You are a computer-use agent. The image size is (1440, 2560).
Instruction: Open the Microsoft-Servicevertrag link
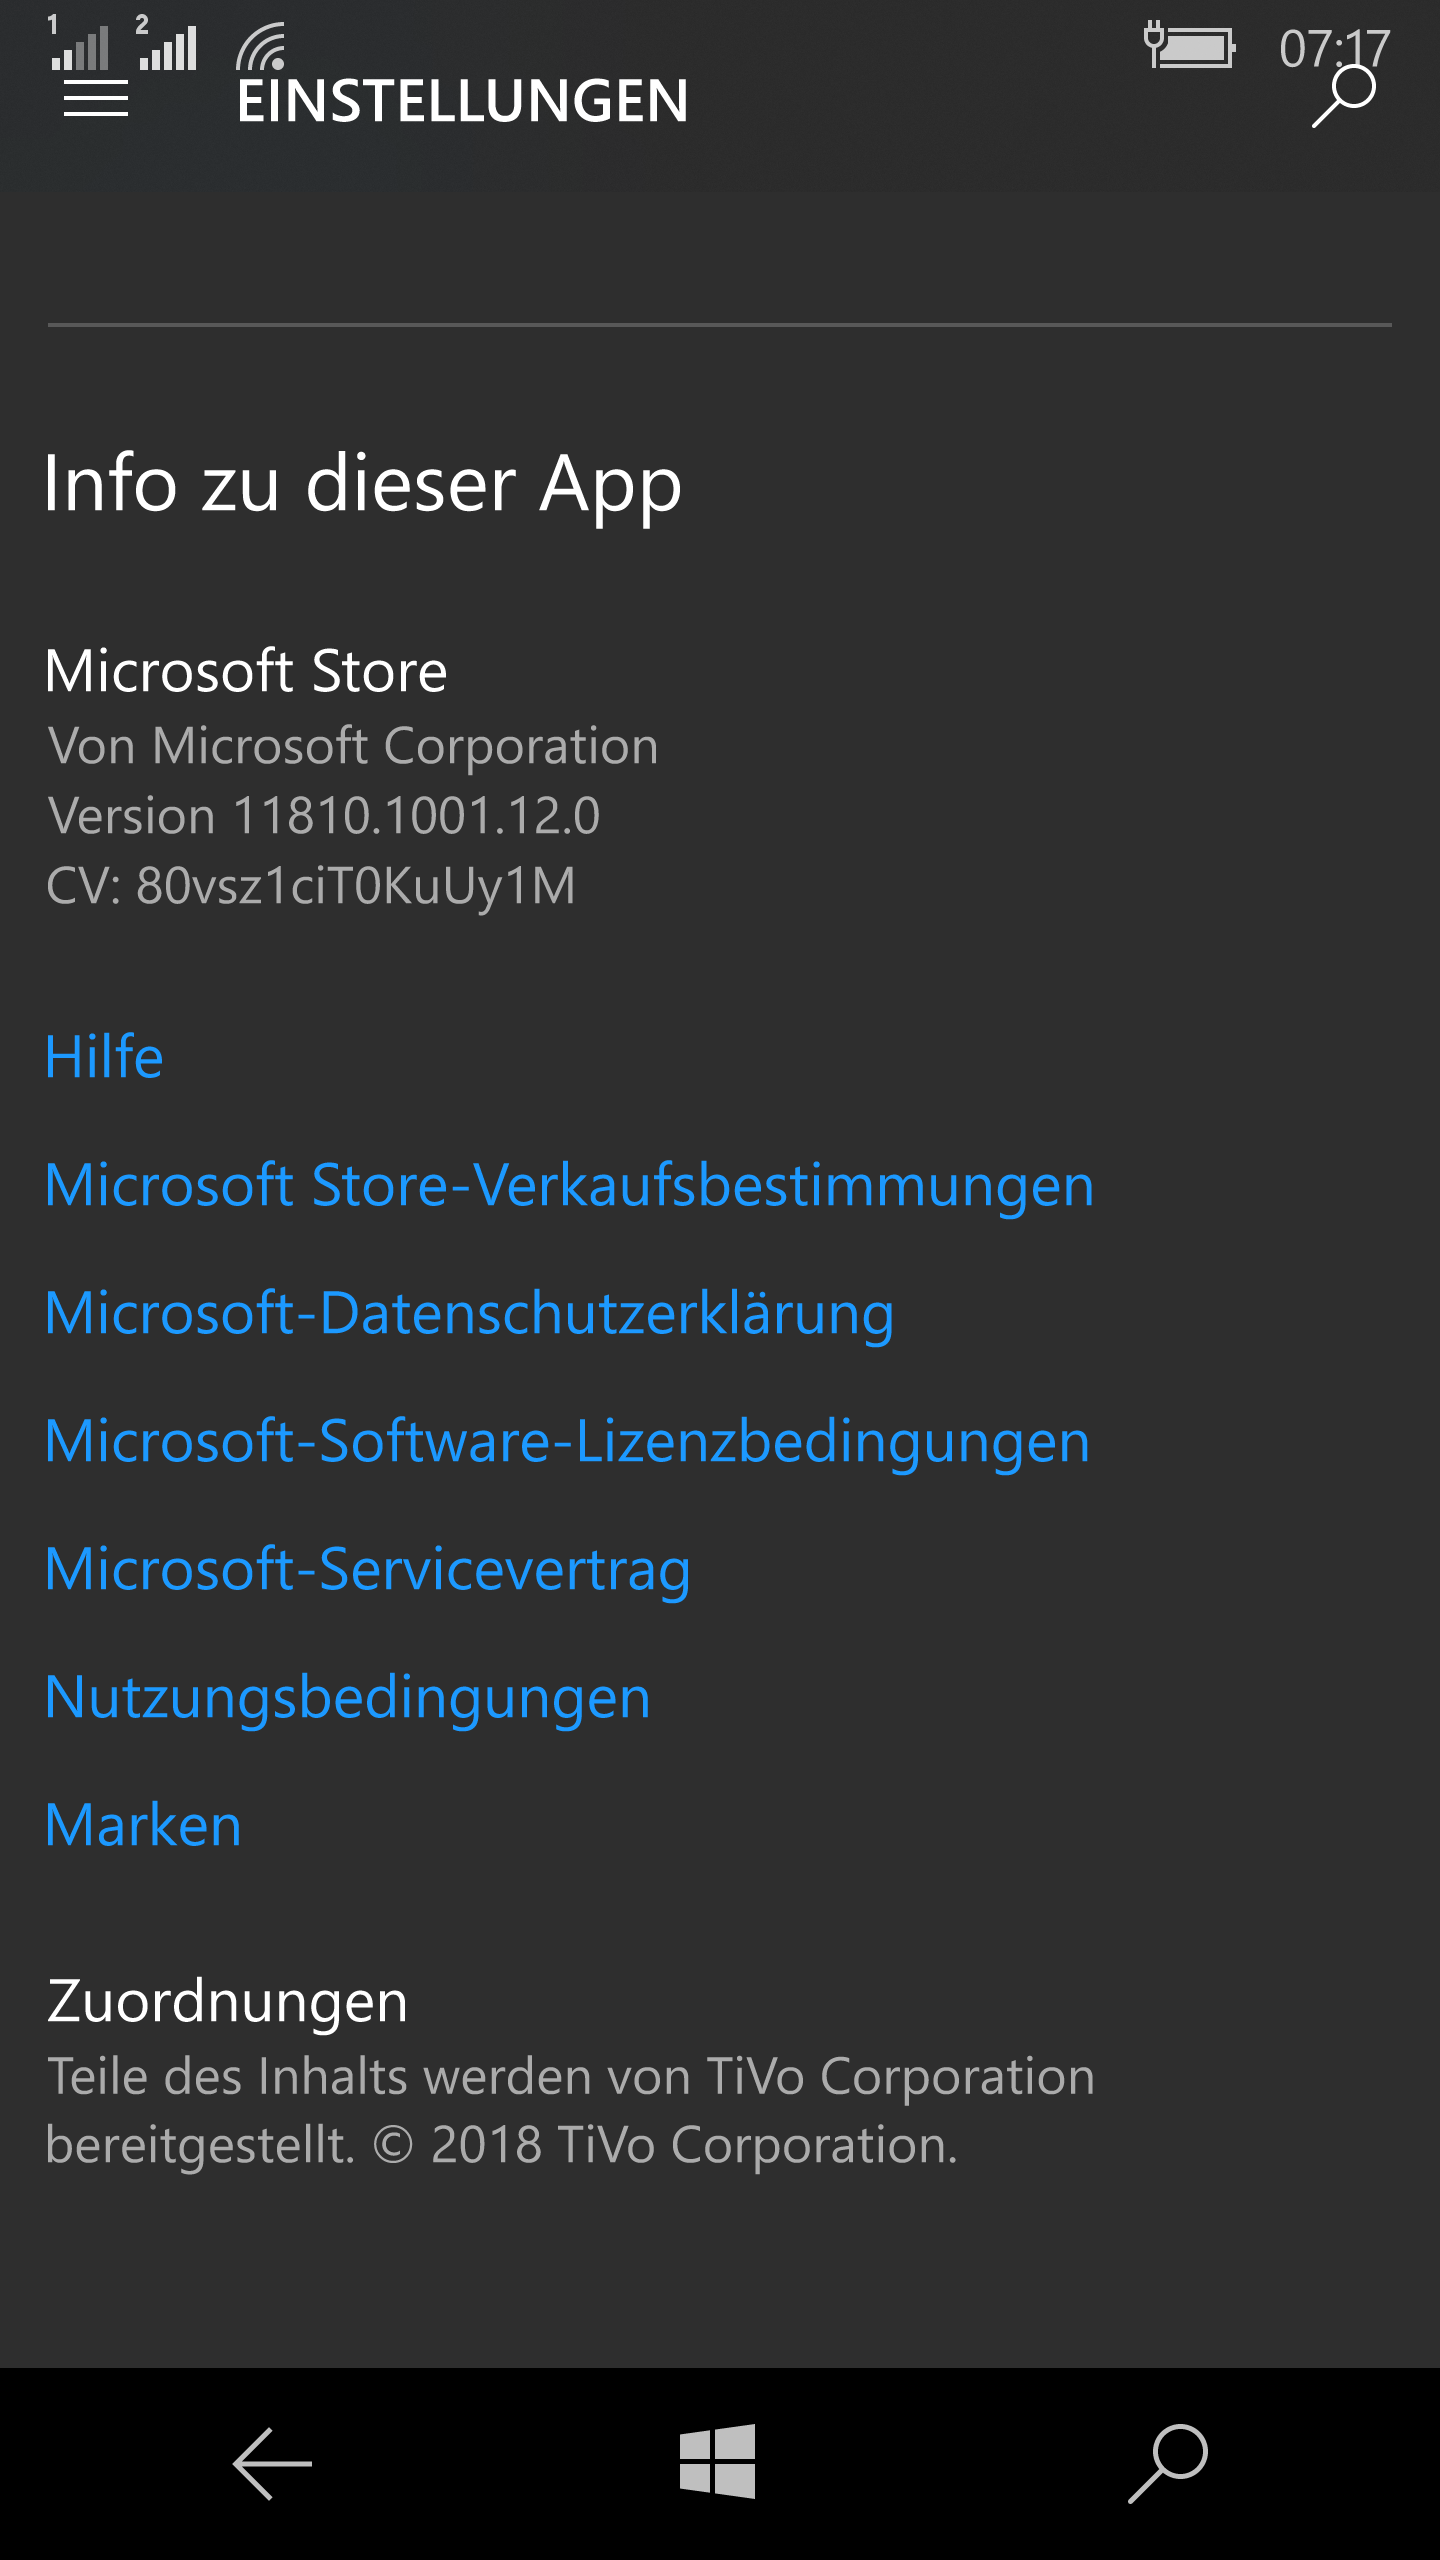coord(367,1569)
